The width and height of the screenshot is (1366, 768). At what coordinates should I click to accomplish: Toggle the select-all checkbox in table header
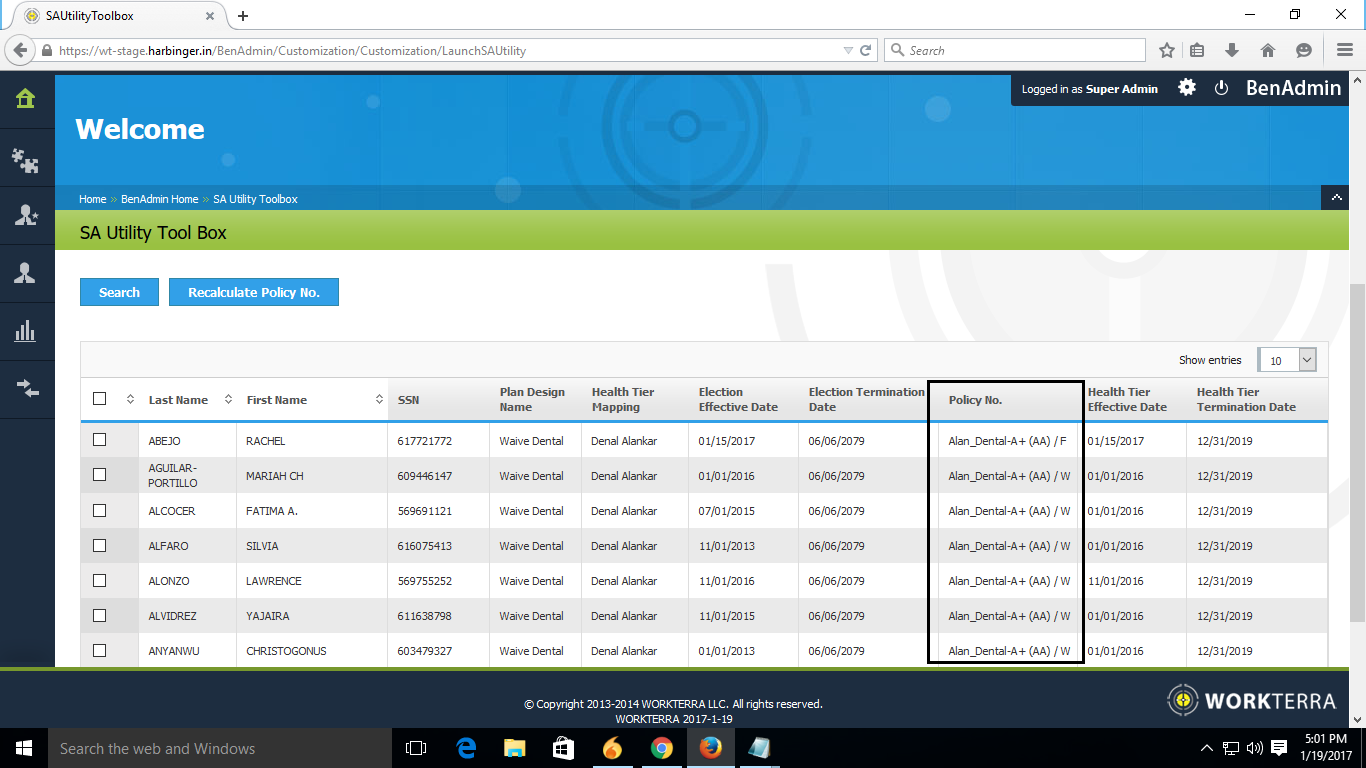[x=99, y=399]
